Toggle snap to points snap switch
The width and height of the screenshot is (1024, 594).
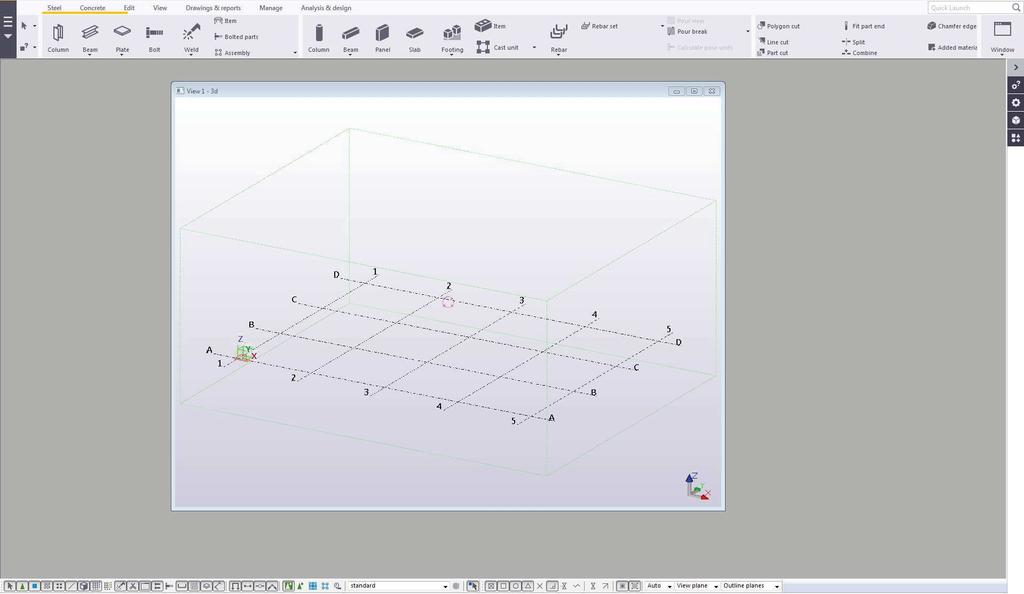tap(491, 586)
